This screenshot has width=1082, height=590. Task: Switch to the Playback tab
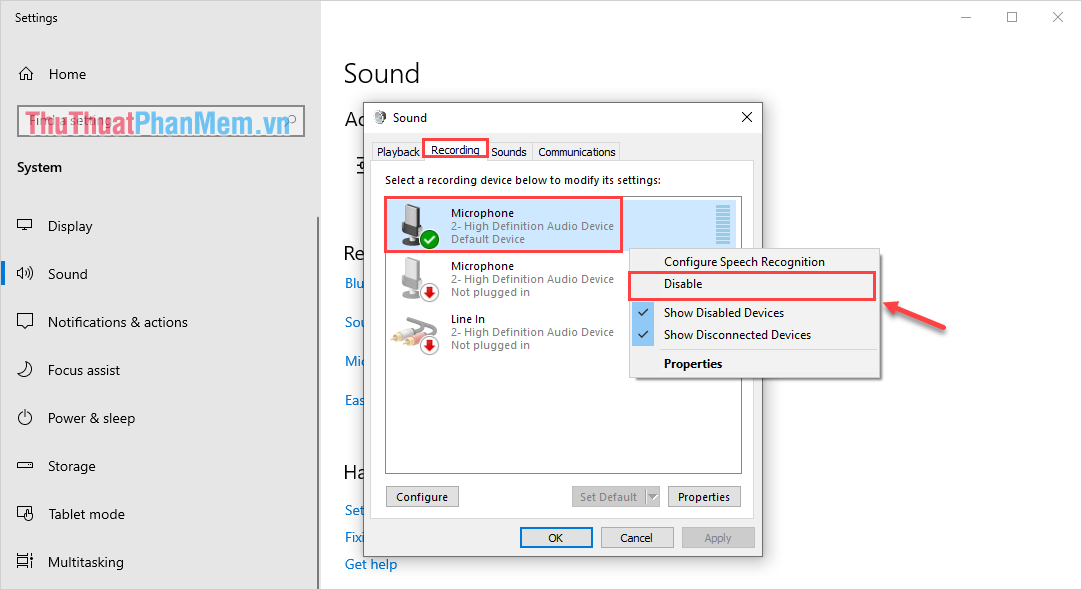398,151
